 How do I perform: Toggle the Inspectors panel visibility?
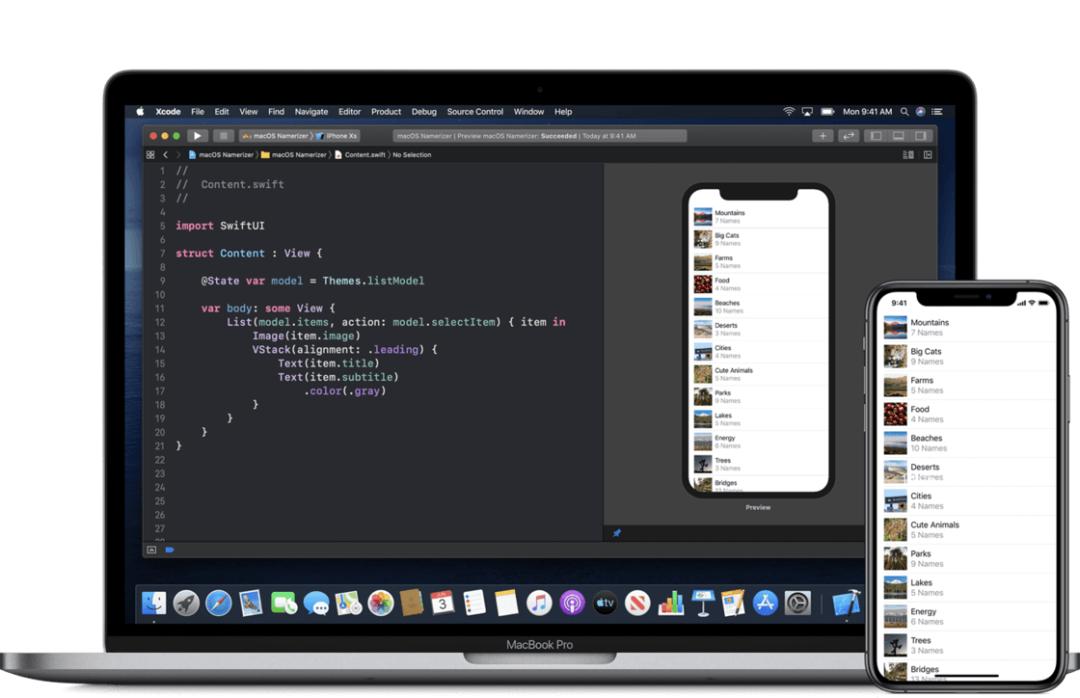(921, 136)
